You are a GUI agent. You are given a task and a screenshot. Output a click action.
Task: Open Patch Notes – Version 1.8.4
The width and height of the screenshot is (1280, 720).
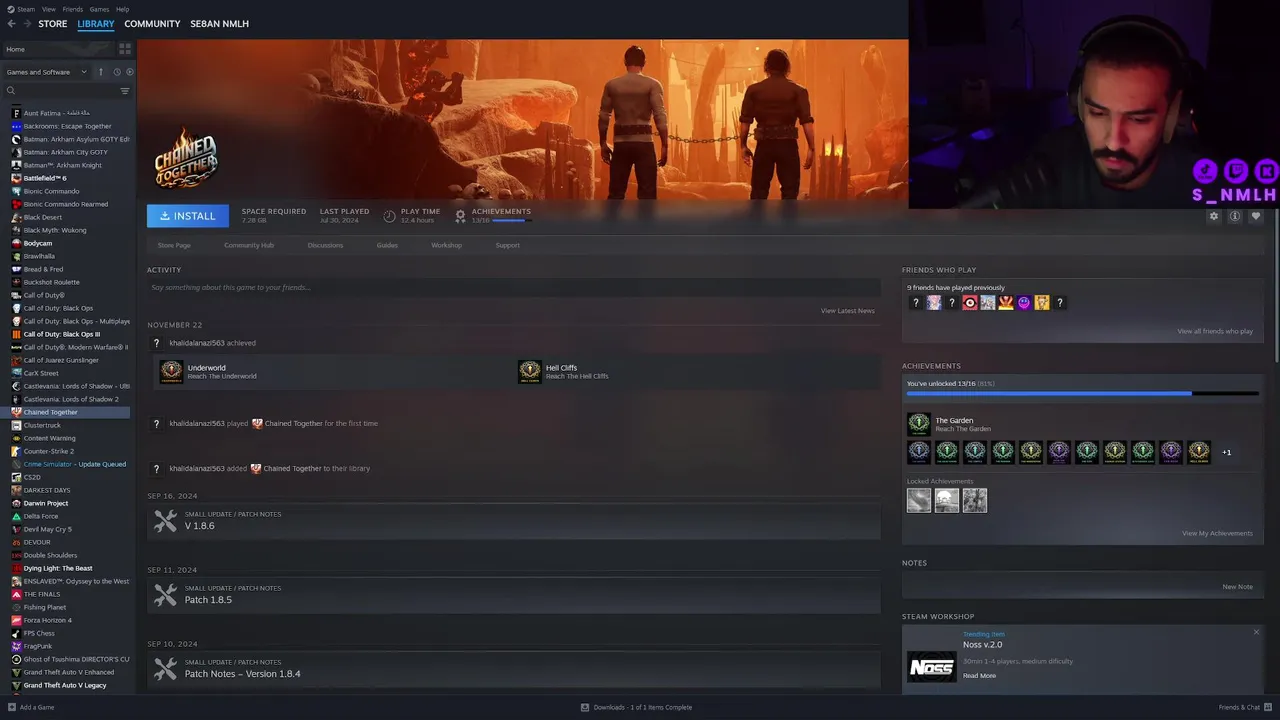514,669
